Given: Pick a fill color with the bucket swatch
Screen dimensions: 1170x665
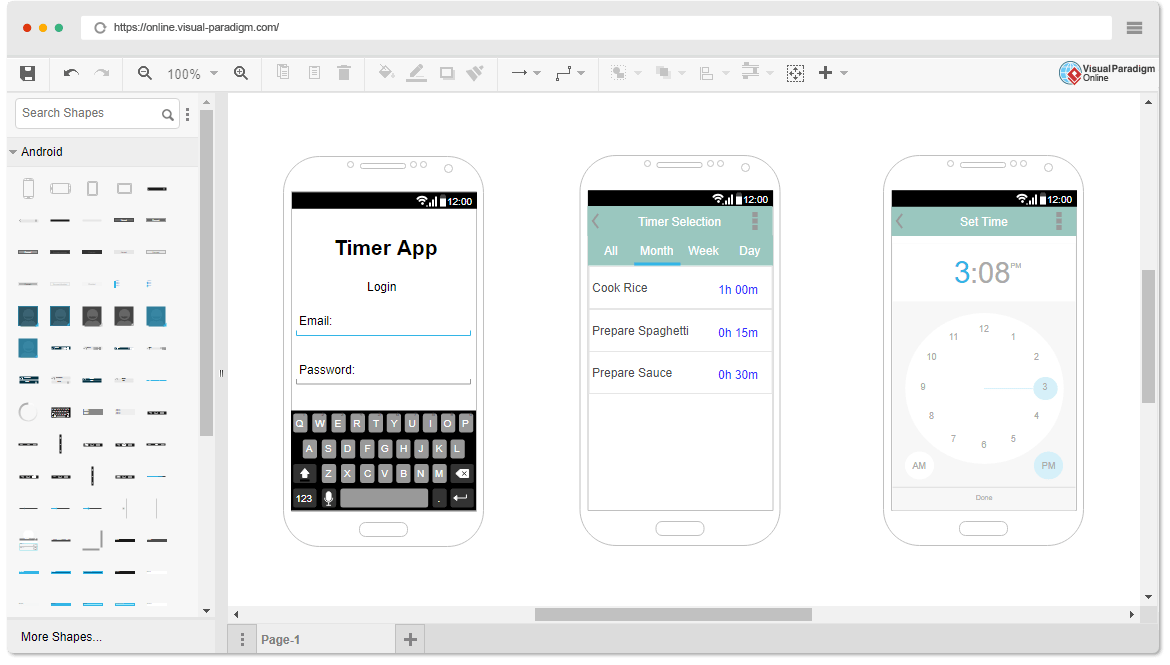Looking at the screenshot, I should [x=387, y=72].
